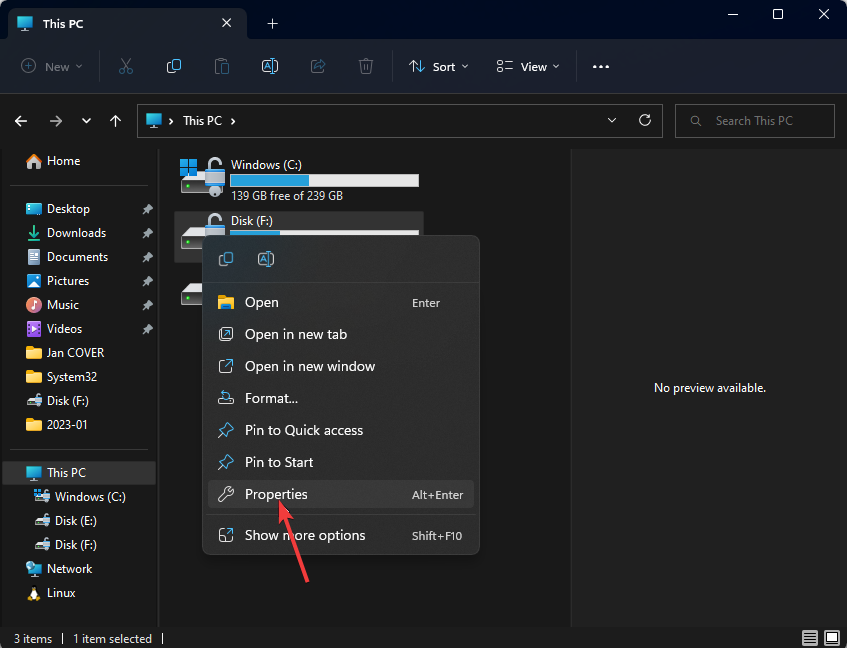
Task: Click the Refresh icon beside address bar
Action: (645, 121)
